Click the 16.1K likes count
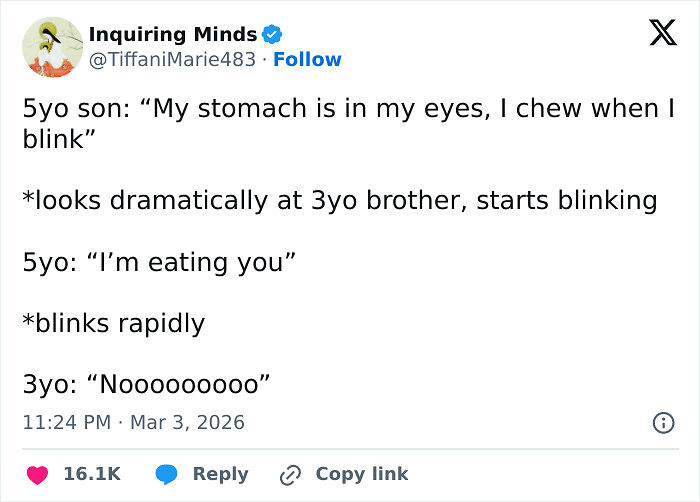The image size is (700, 502). pyautogui.click(x=92, y=474)
